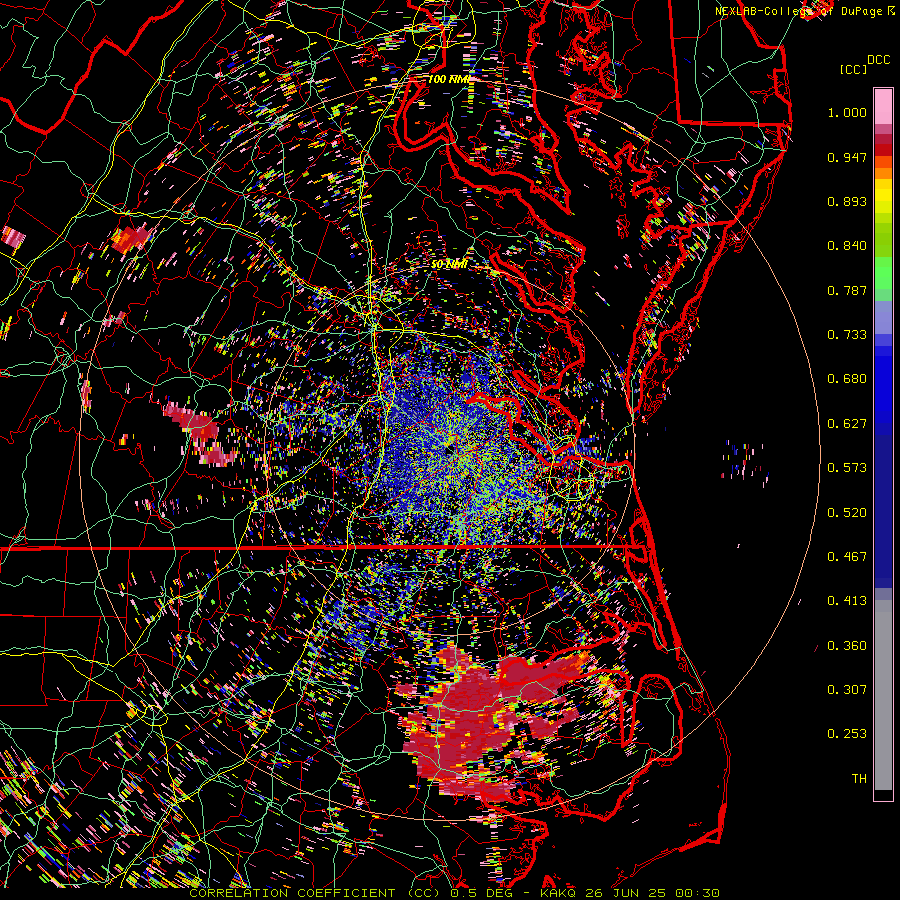Select the 0.360 legend value
The height and width of the screenshot is (900, 900).
click(x=847, y=646)
